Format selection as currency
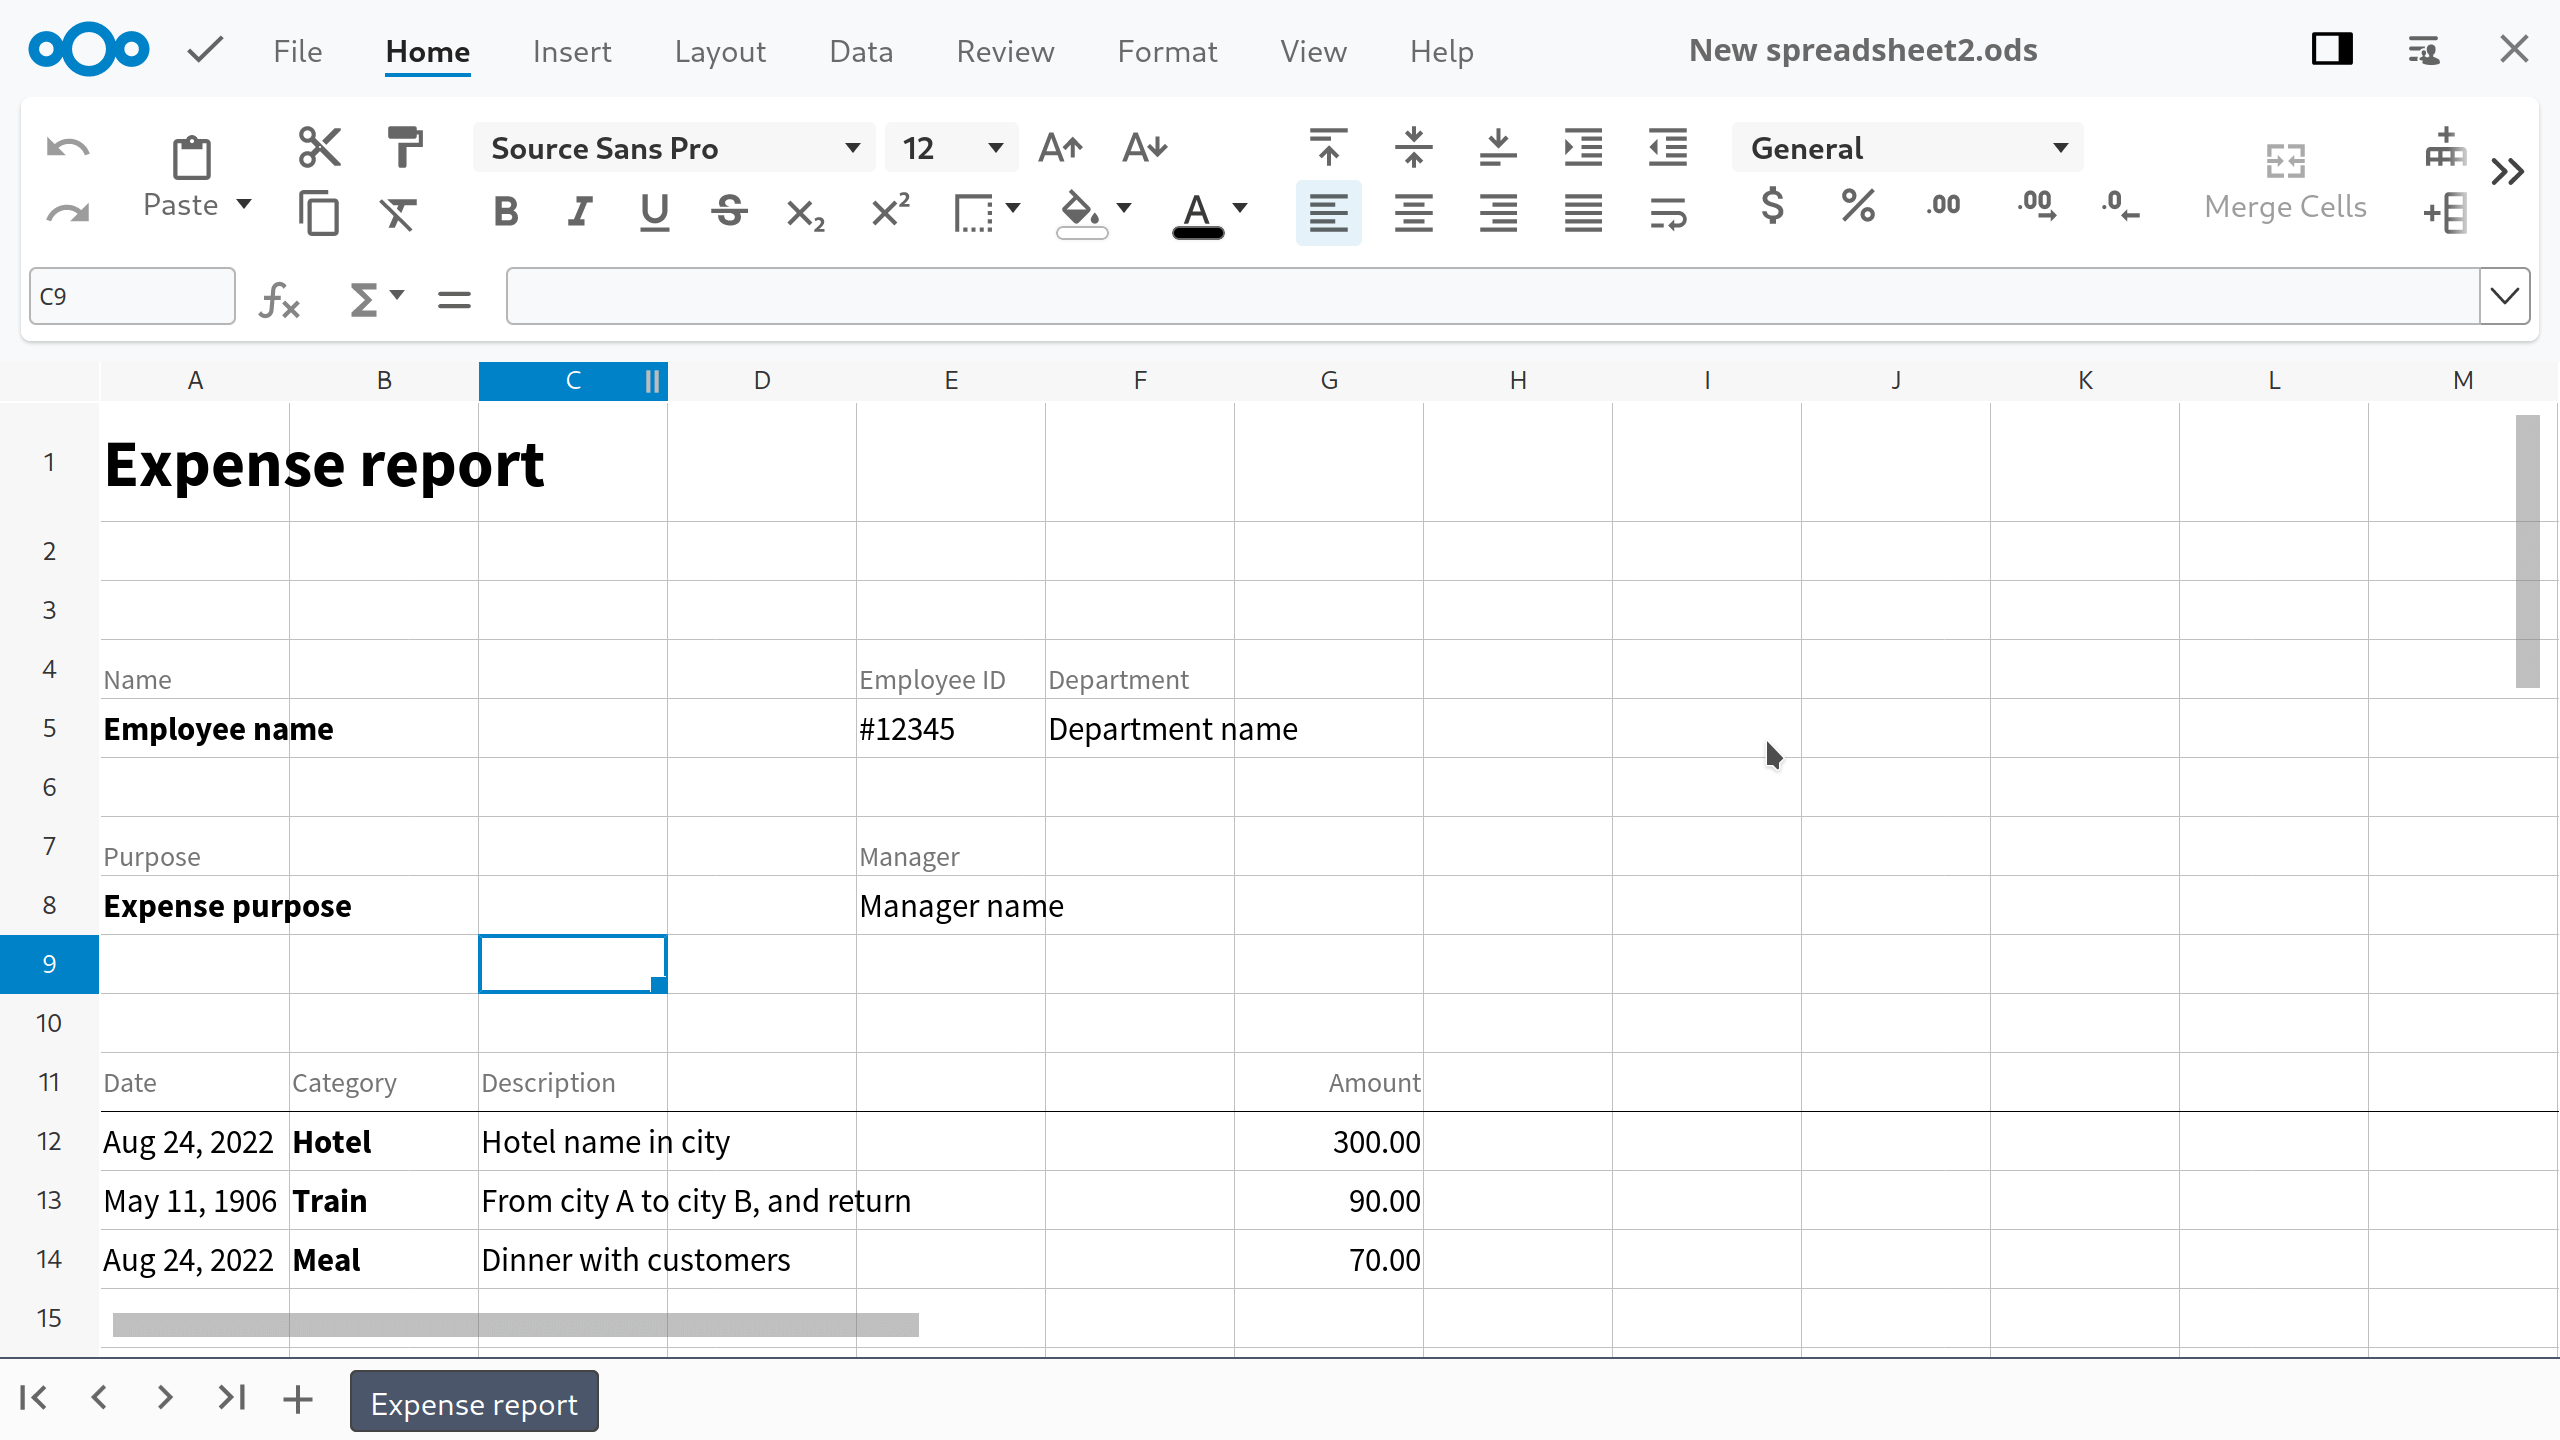 coord(1772,207)
